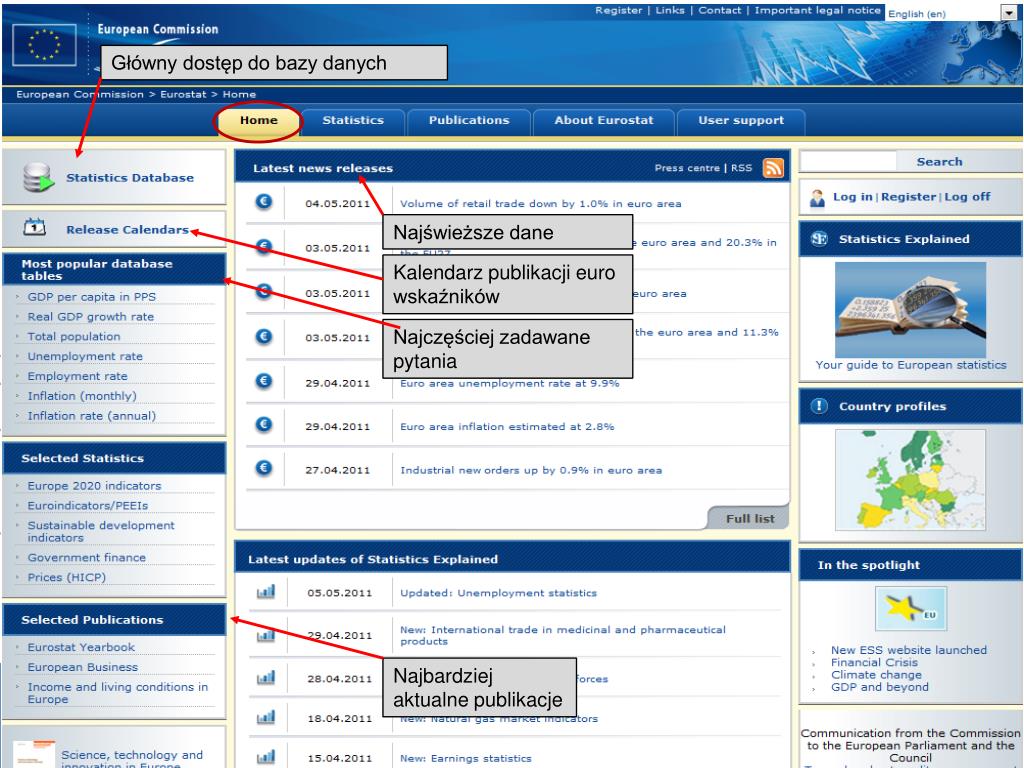The image size is (1024, 768).
Task: Open the Contact link
Action: [720, 10]
